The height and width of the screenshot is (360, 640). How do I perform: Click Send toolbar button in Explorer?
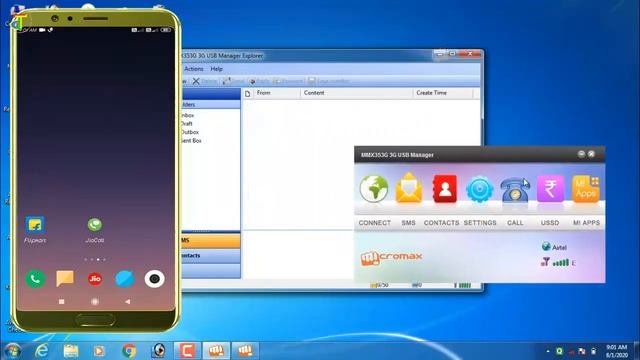click(233, 81)
